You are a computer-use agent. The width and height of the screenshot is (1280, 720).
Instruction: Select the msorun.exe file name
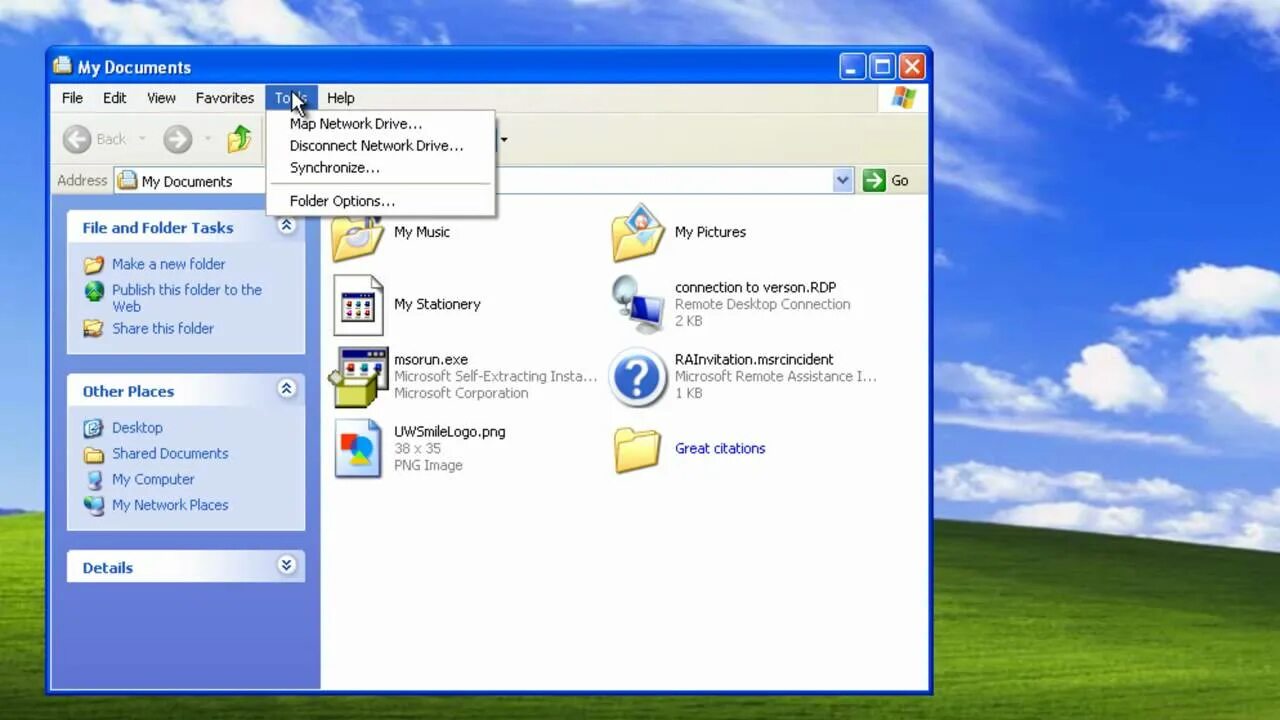431,360
